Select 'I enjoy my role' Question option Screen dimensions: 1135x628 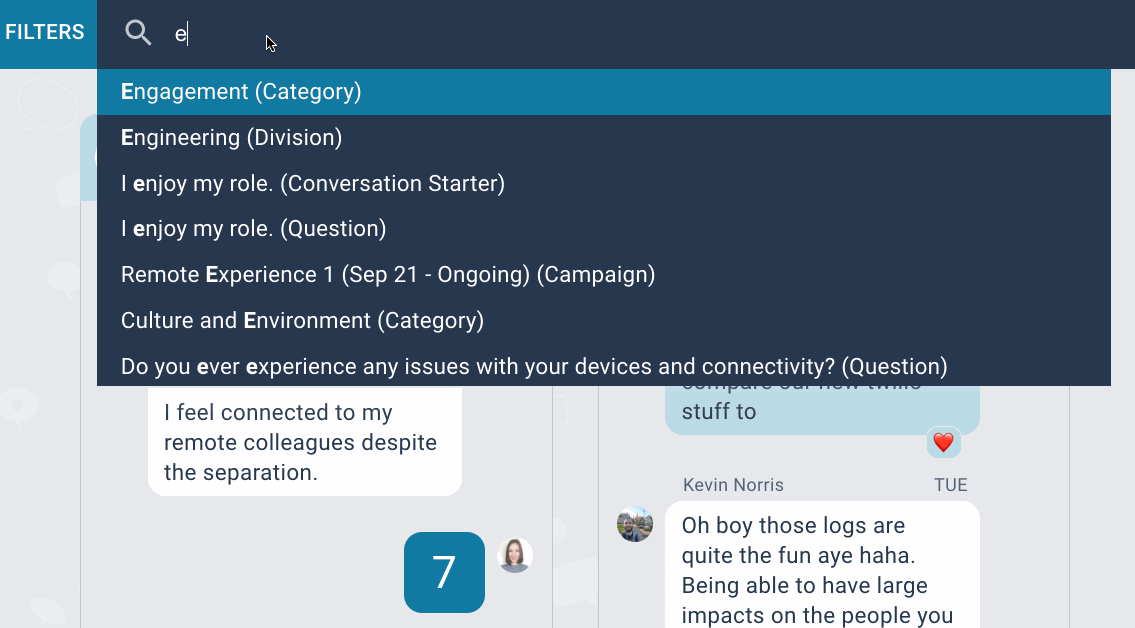pos(253,229)
